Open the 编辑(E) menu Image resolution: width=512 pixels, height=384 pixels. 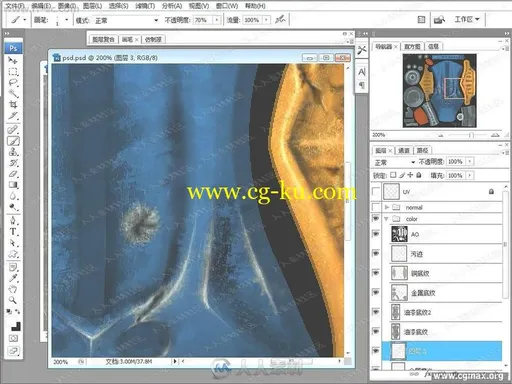click(41, 6)
